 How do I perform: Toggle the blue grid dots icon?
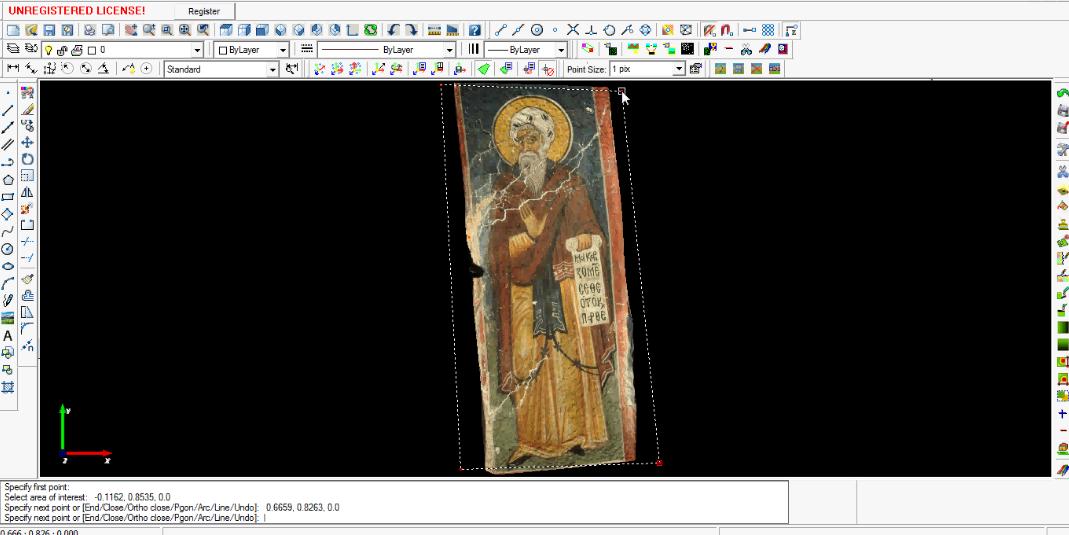pyautogui.click(x=768, y=30)
